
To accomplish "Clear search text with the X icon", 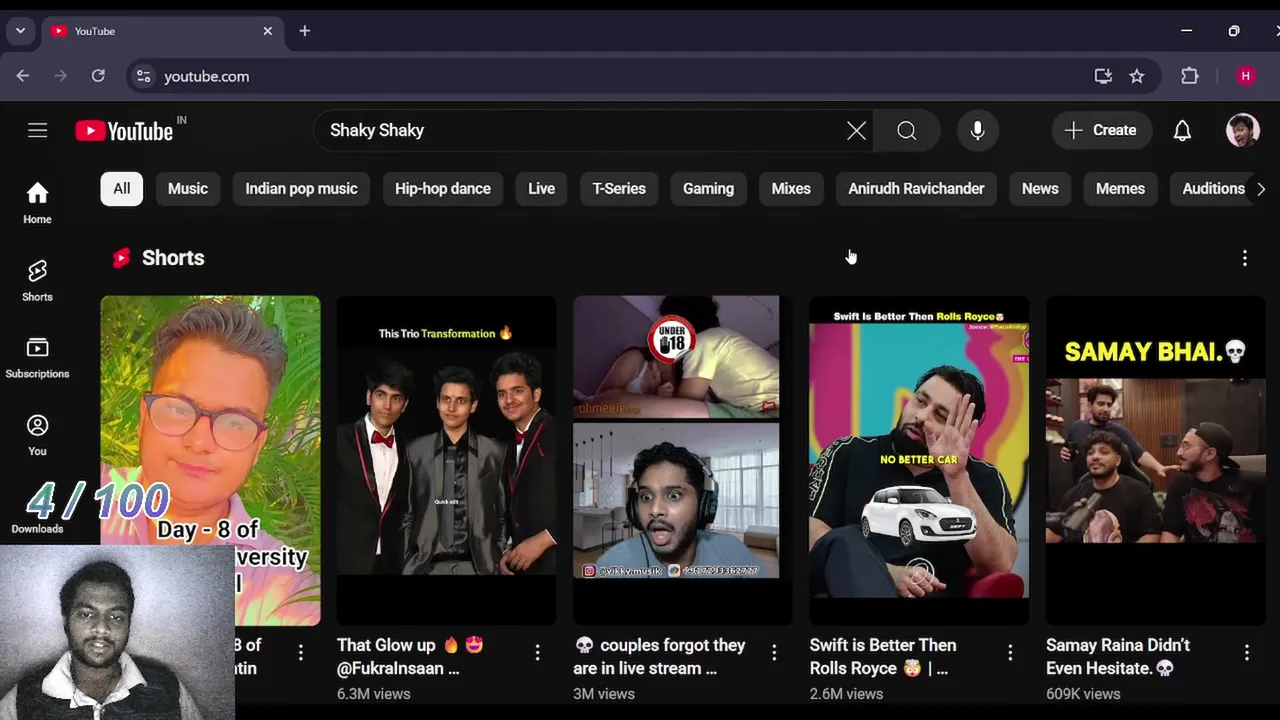I will point(856,130).
